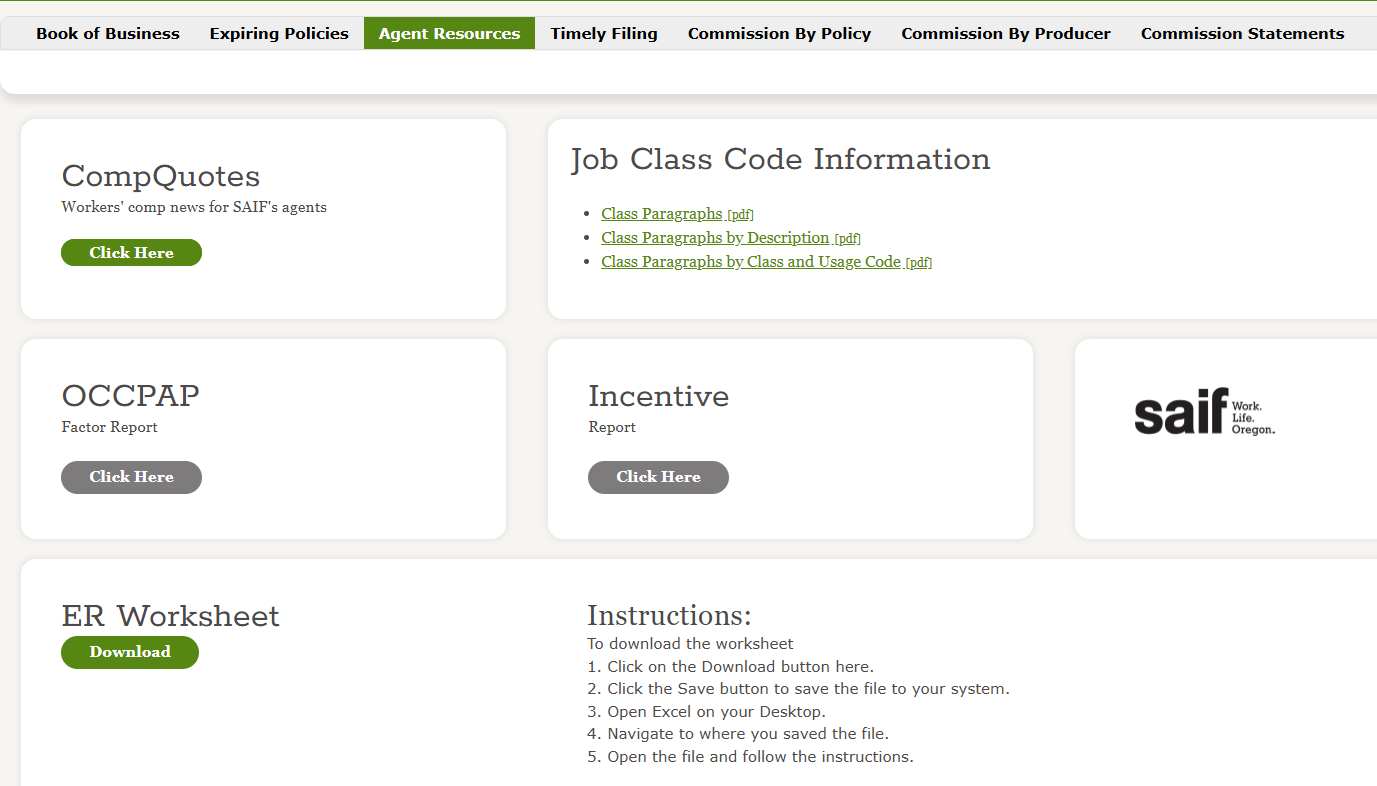This screenshot has width=1377, height=786.
Task: Open the Commission By Policy tab
Action: pyautogui.click(x=779, y=33)
